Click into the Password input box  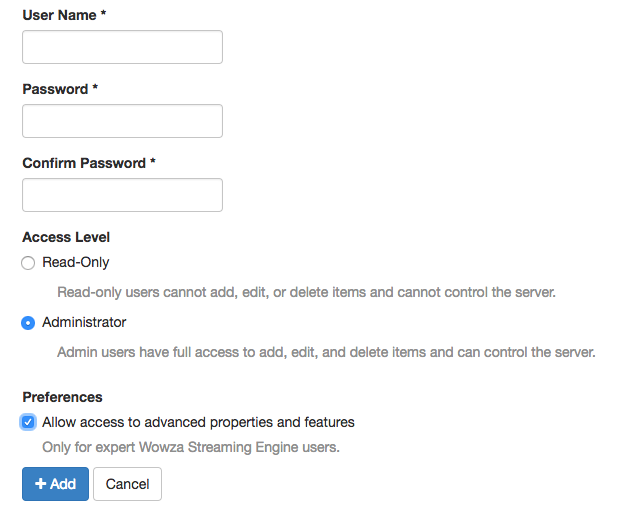122,121
